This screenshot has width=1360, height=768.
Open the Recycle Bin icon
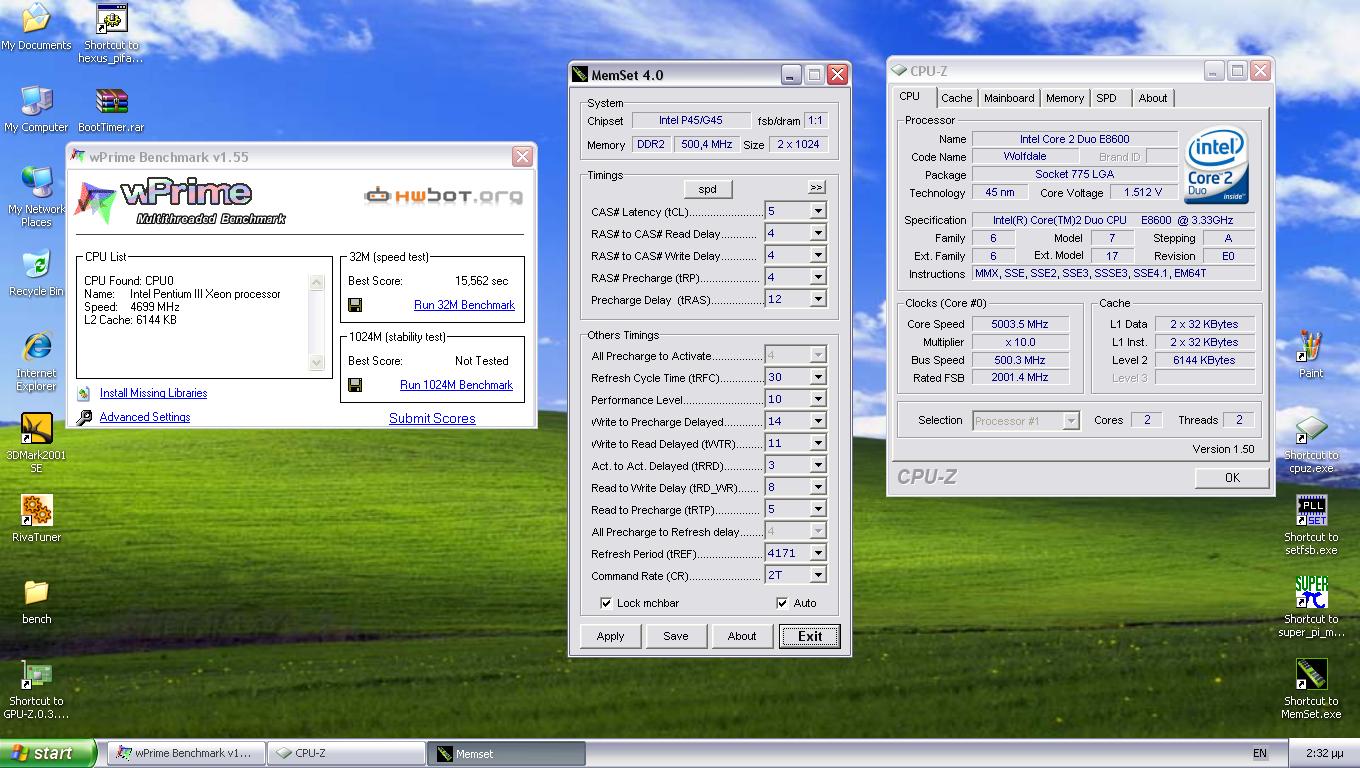pyautogui.click(x=36, y=265)
